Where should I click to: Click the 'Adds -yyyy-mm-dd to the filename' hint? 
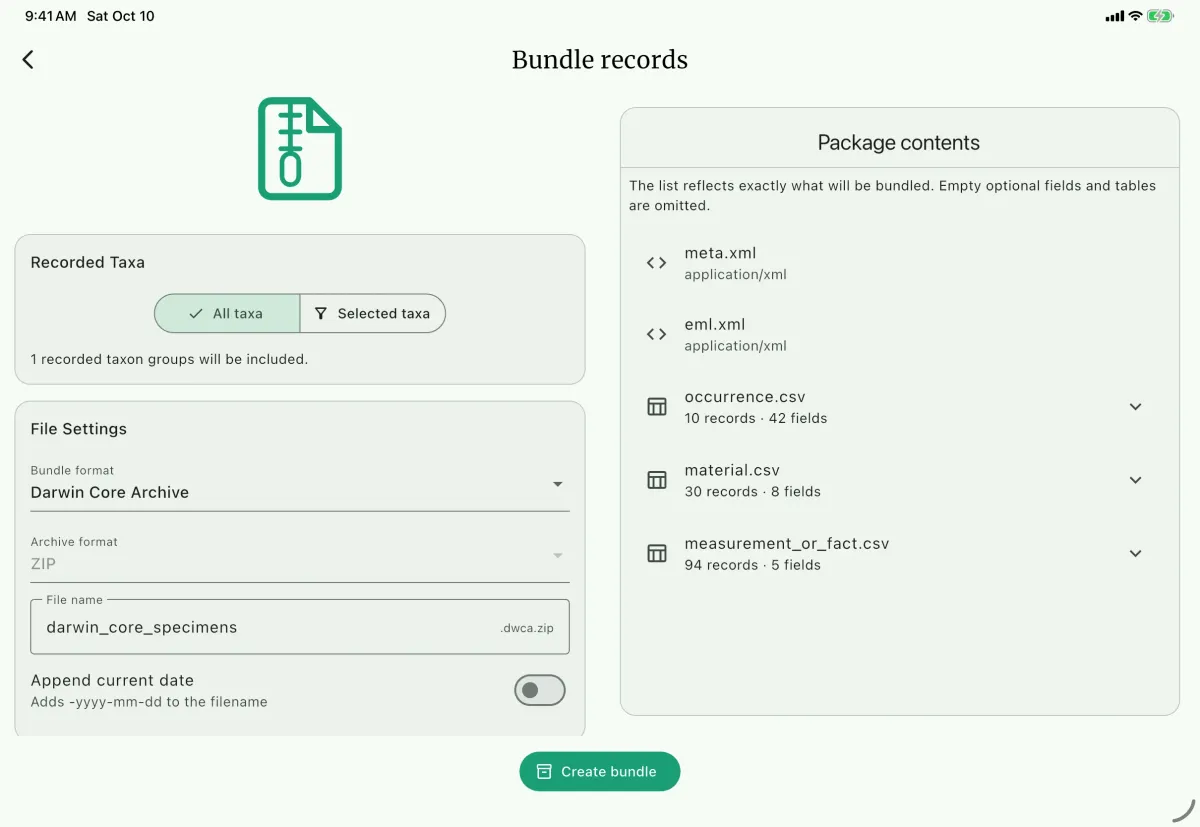click(149, 702)
